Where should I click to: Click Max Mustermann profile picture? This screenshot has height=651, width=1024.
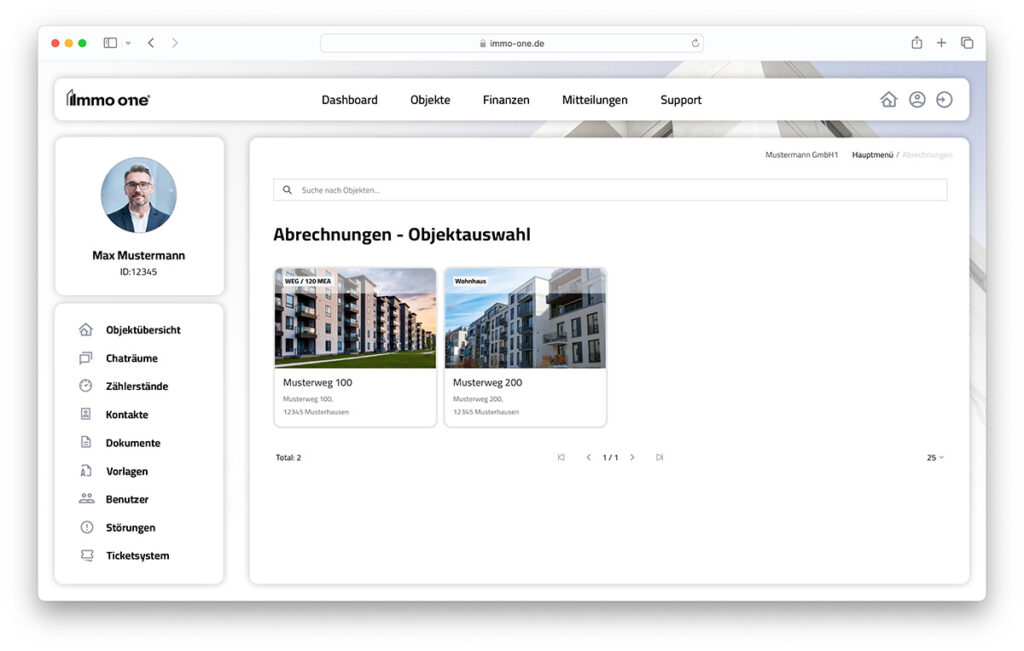coord(138,195)
